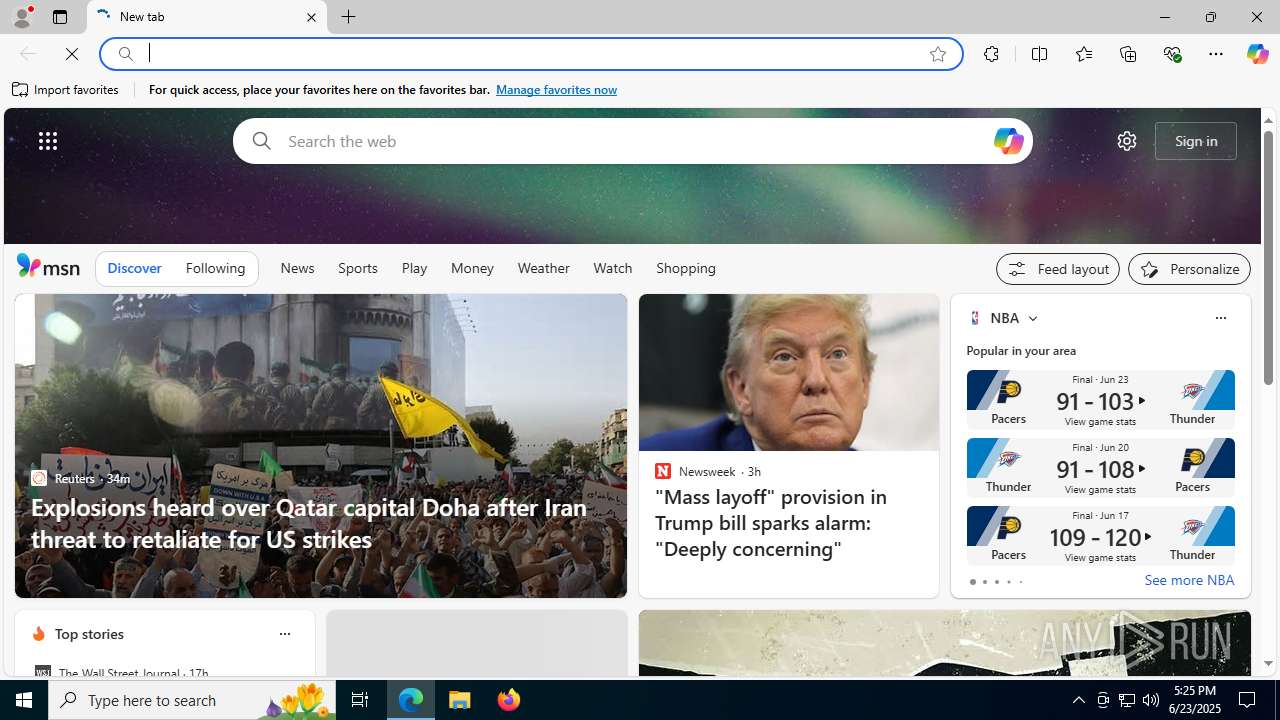
Task: Select the fourth NBA card page dot
Action: (1008, 582)
